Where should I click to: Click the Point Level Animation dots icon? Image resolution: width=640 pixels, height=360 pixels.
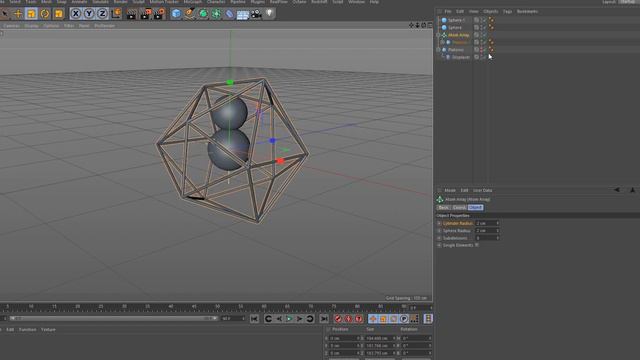tap(414, 319)
